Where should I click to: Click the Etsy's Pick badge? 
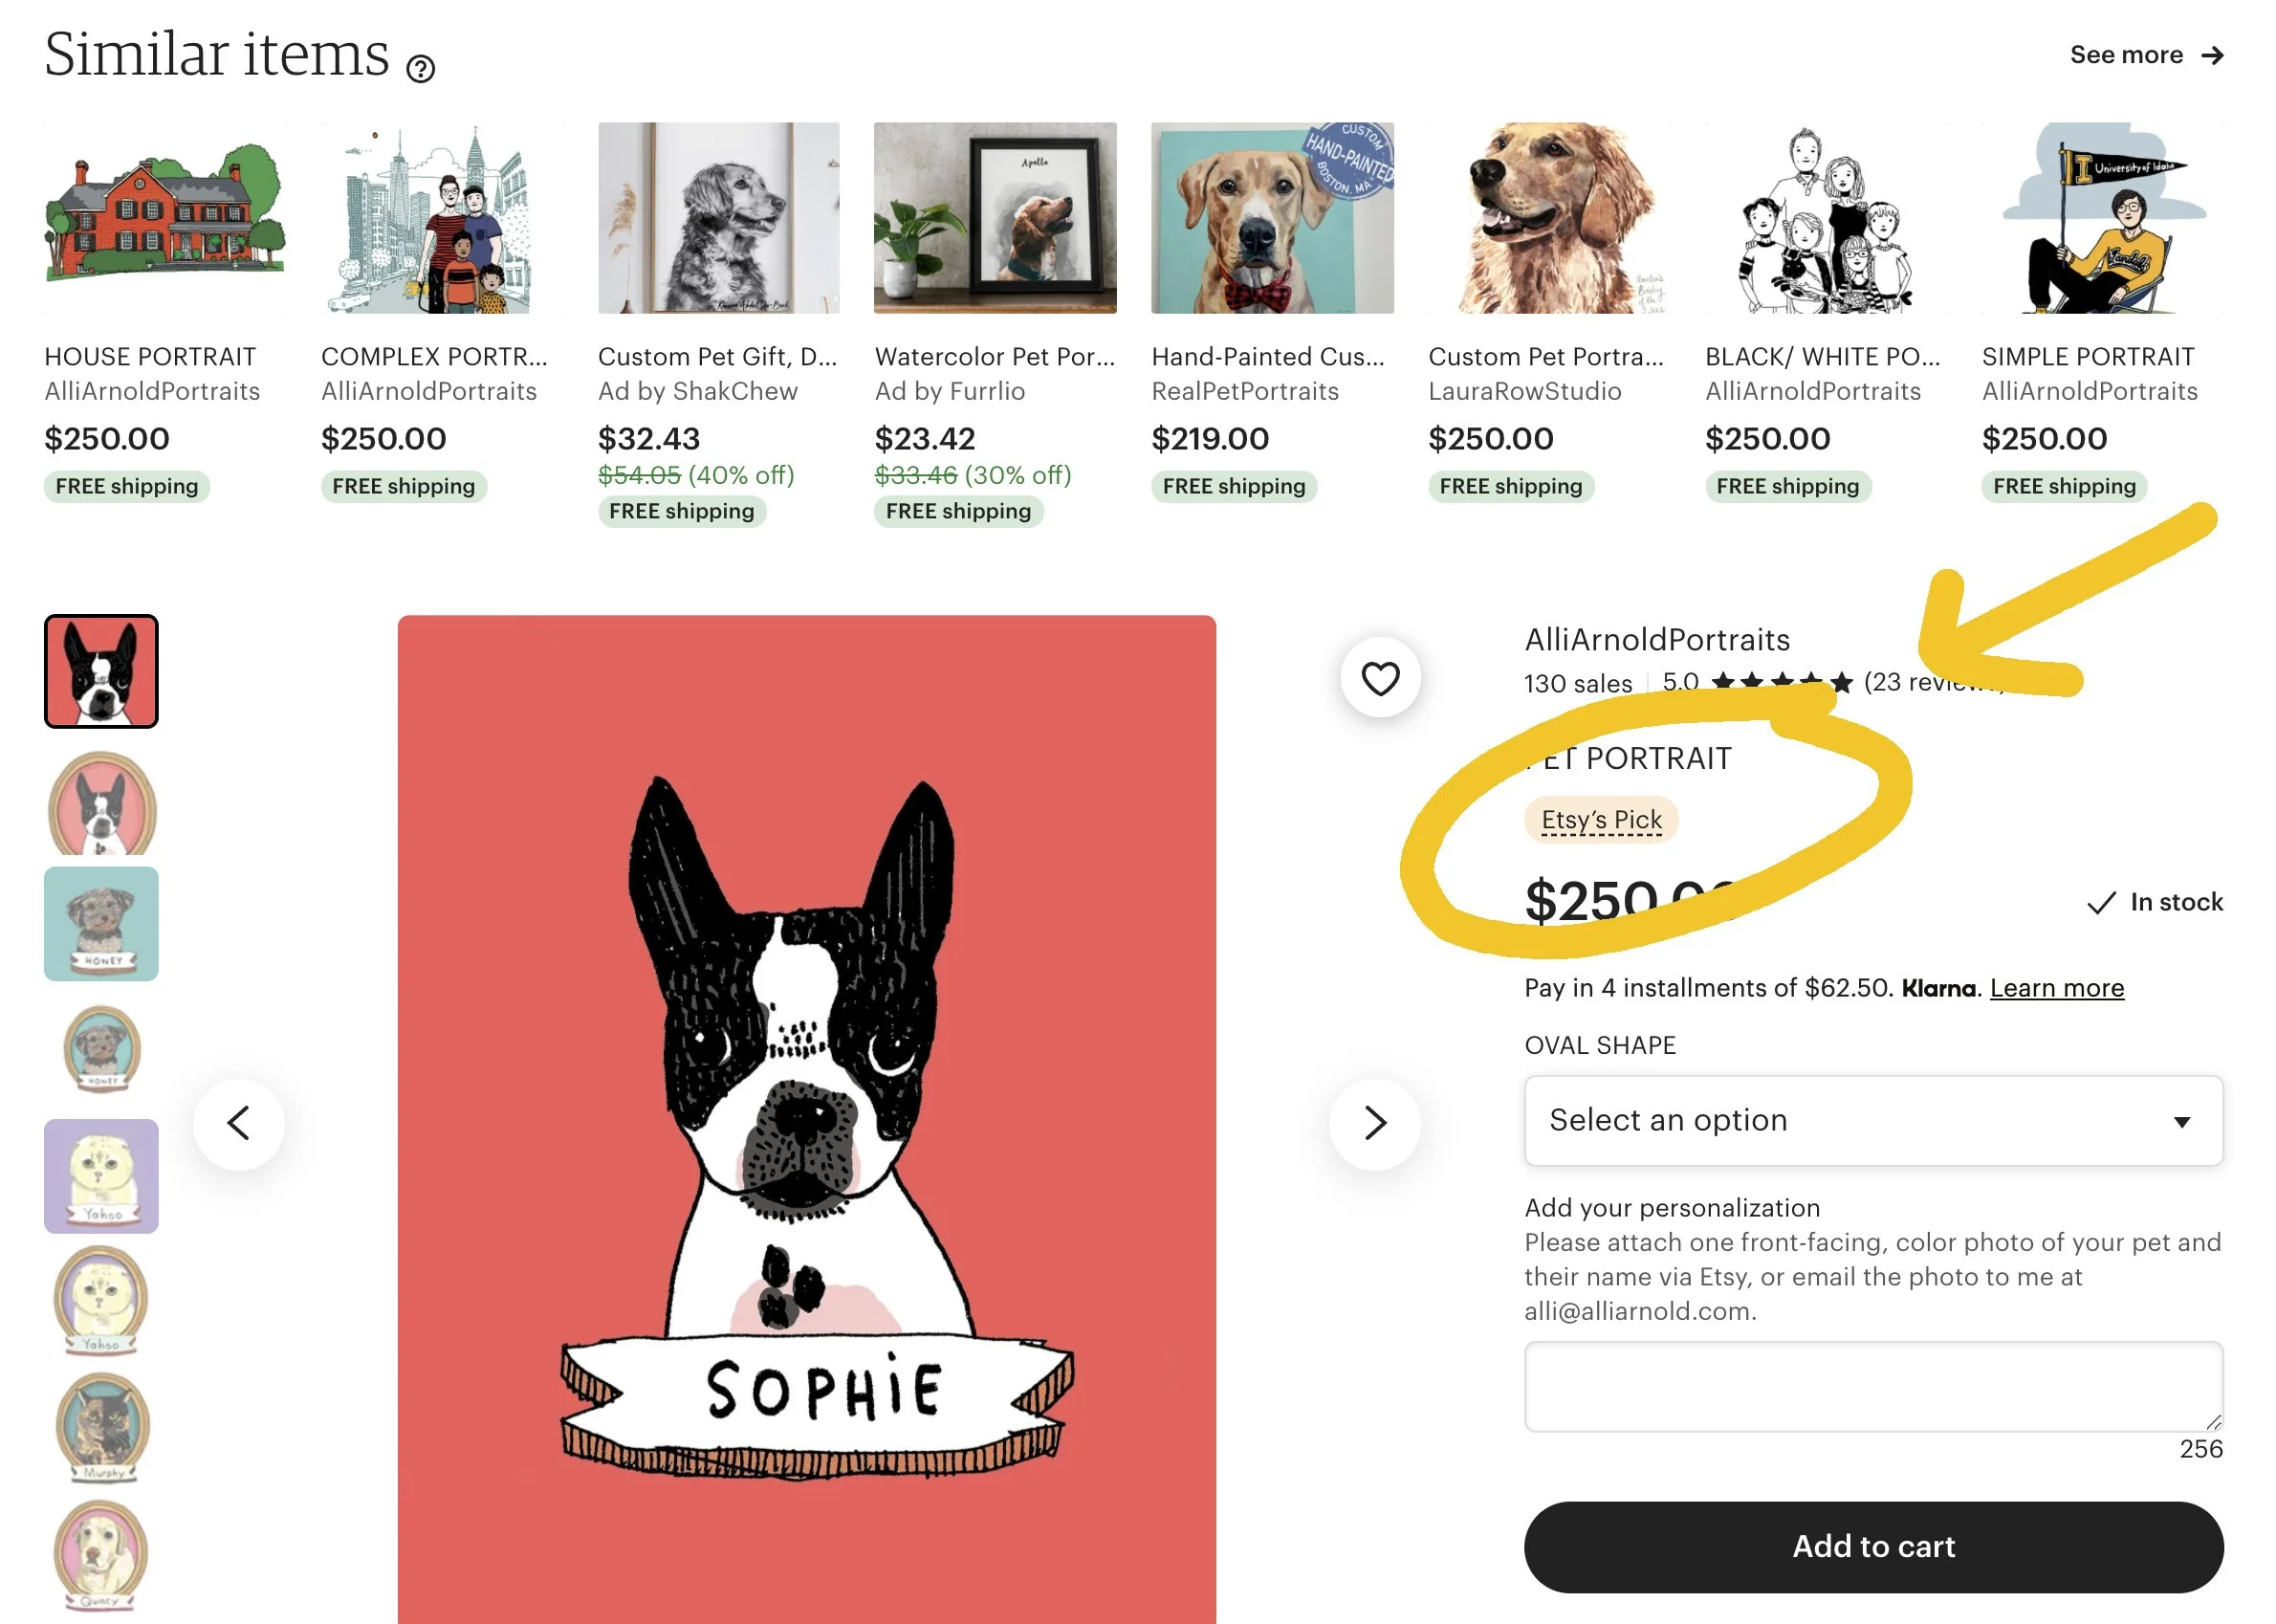pyautogui.click(x=1601, y=820)
